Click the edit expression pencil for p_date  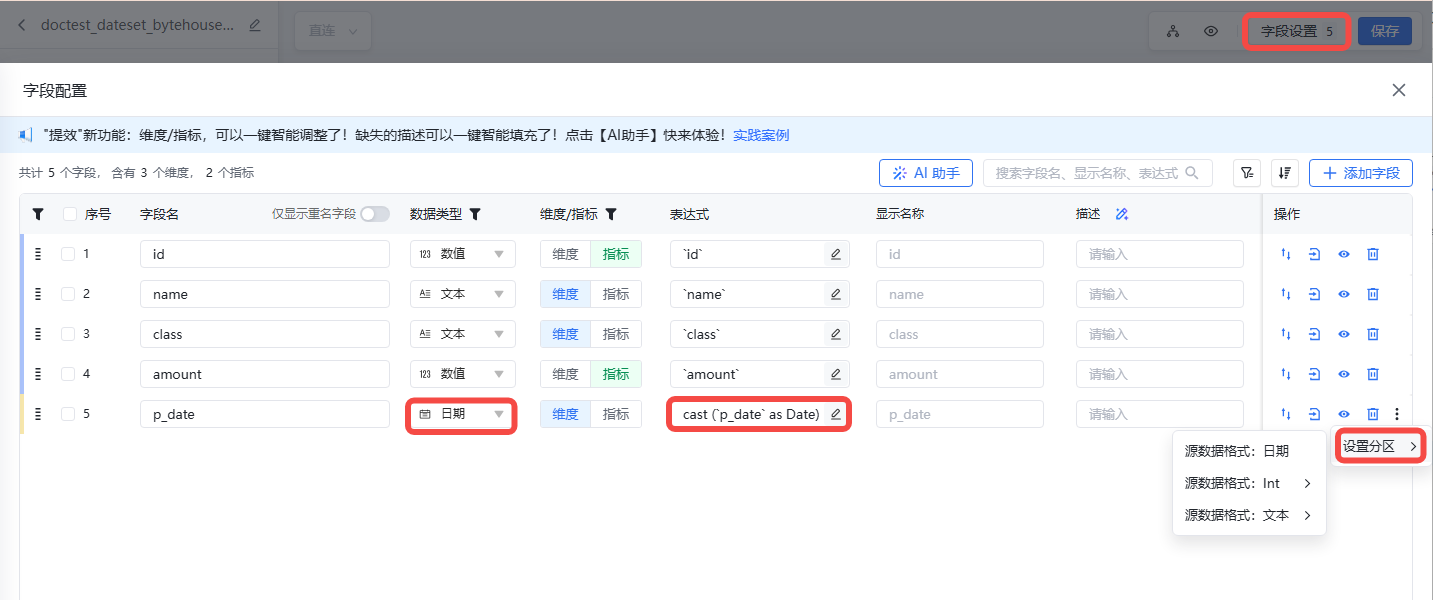pyautogui.click(x=836, y=414)
